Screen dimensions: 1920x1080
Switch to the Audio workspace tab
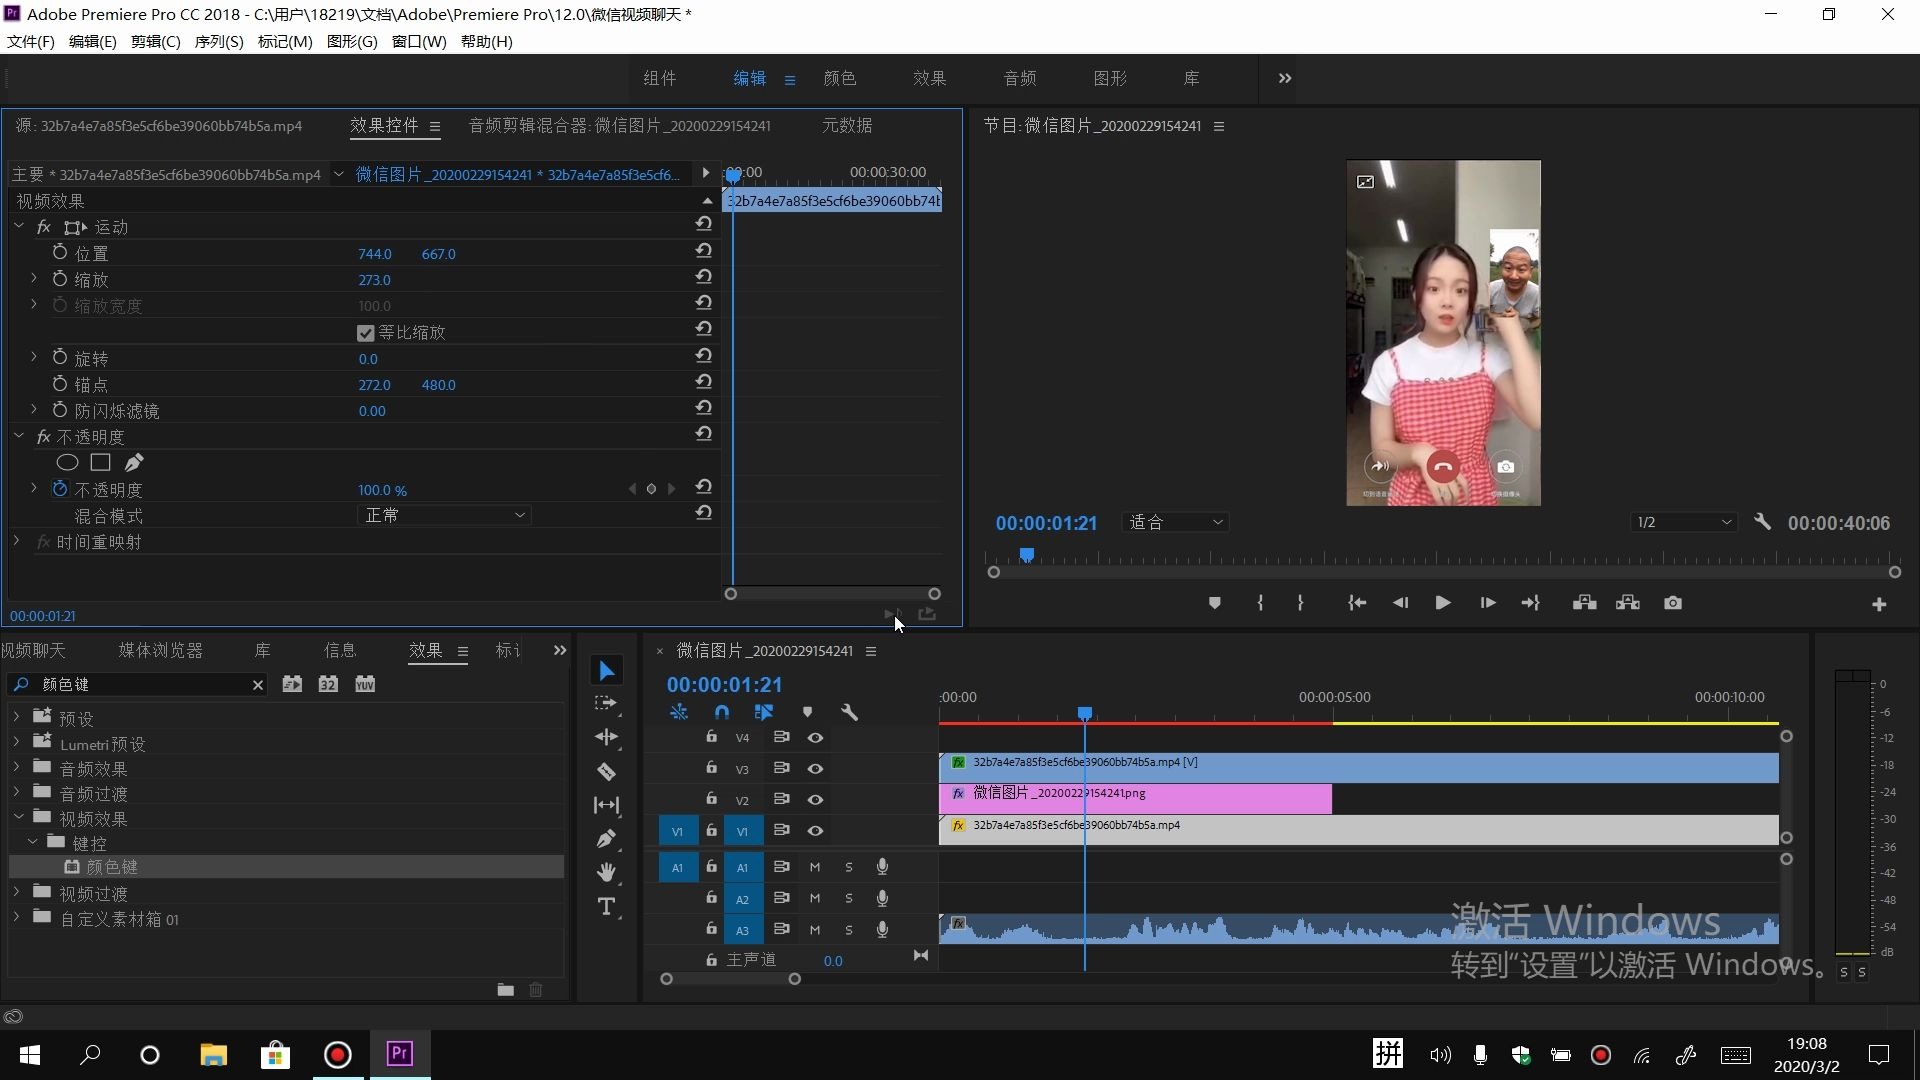(x=1019, y=78)
